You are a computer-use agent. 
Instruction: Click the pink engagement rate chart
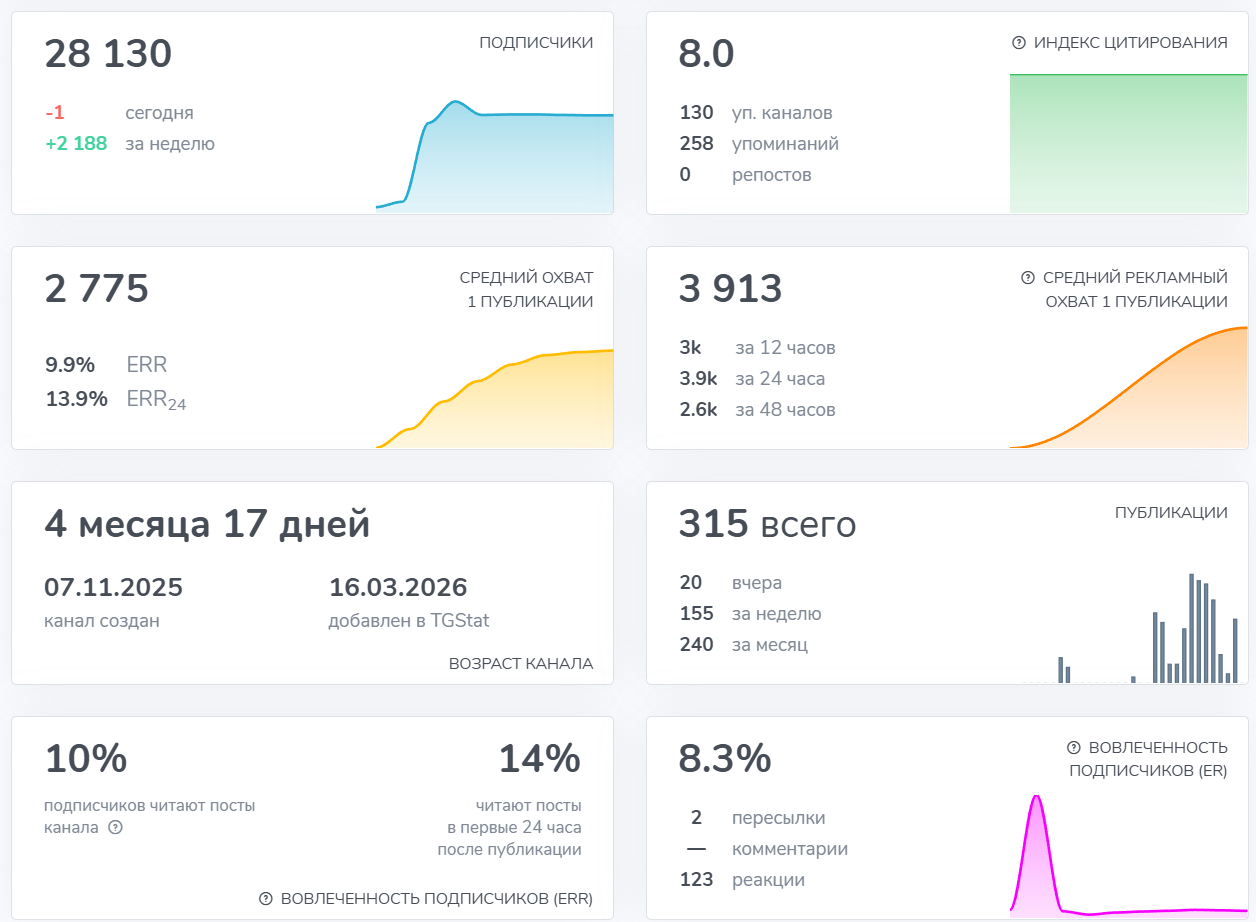pyautogui.click(x=1128, y=858)
